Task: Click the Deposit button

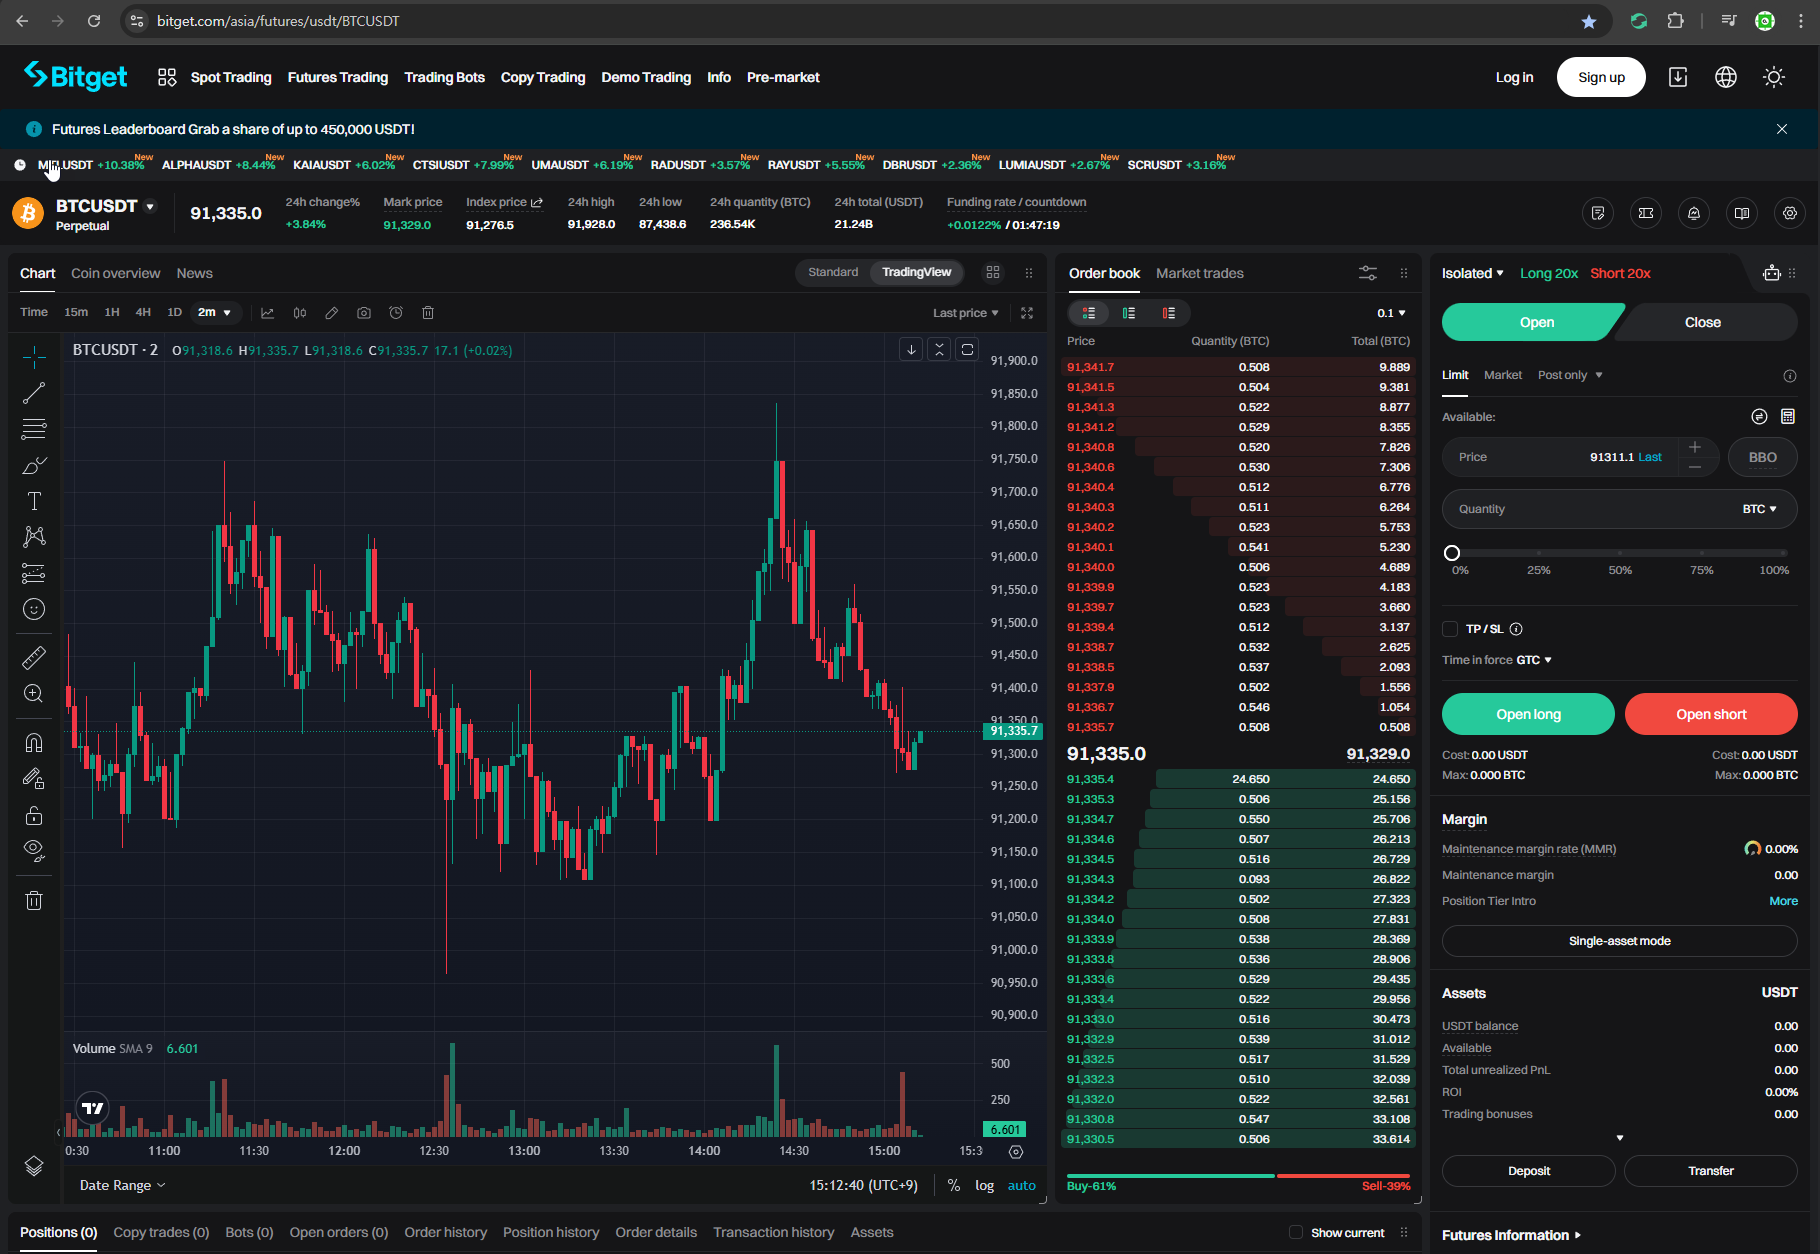Action: point(1529,1171)
